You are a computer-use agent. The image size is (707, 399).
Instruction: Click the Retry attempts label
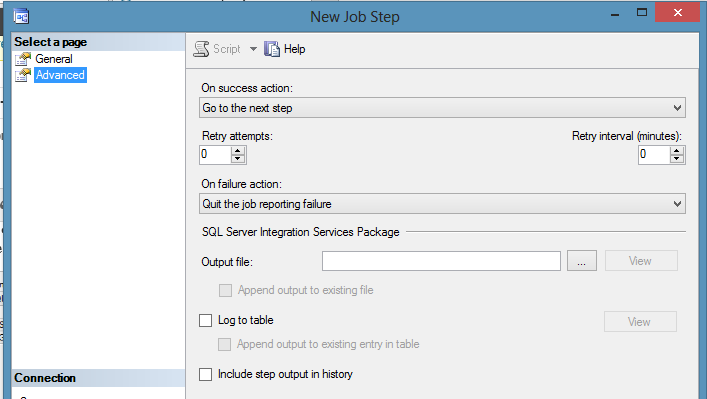(237, 136)
